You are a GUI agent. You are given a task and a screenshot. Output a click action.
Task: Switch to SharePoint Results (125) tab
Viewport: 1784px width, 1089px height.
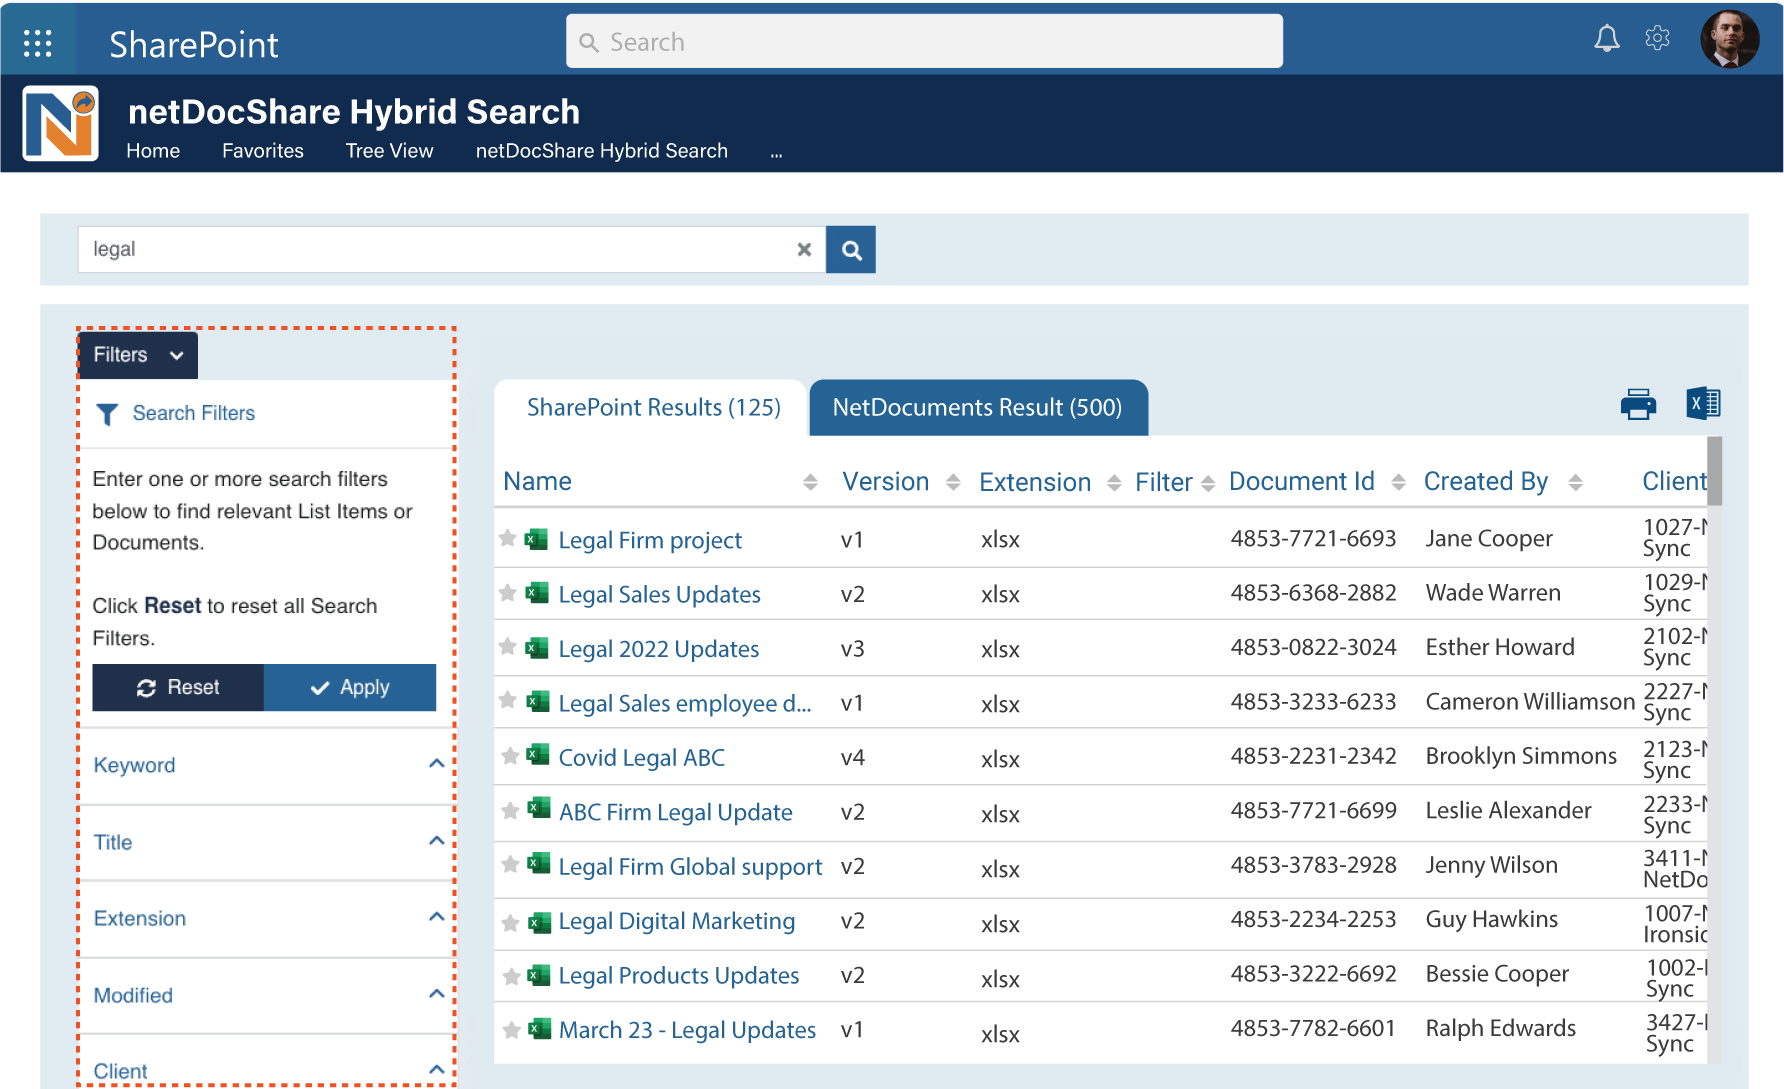pos(653,408)
